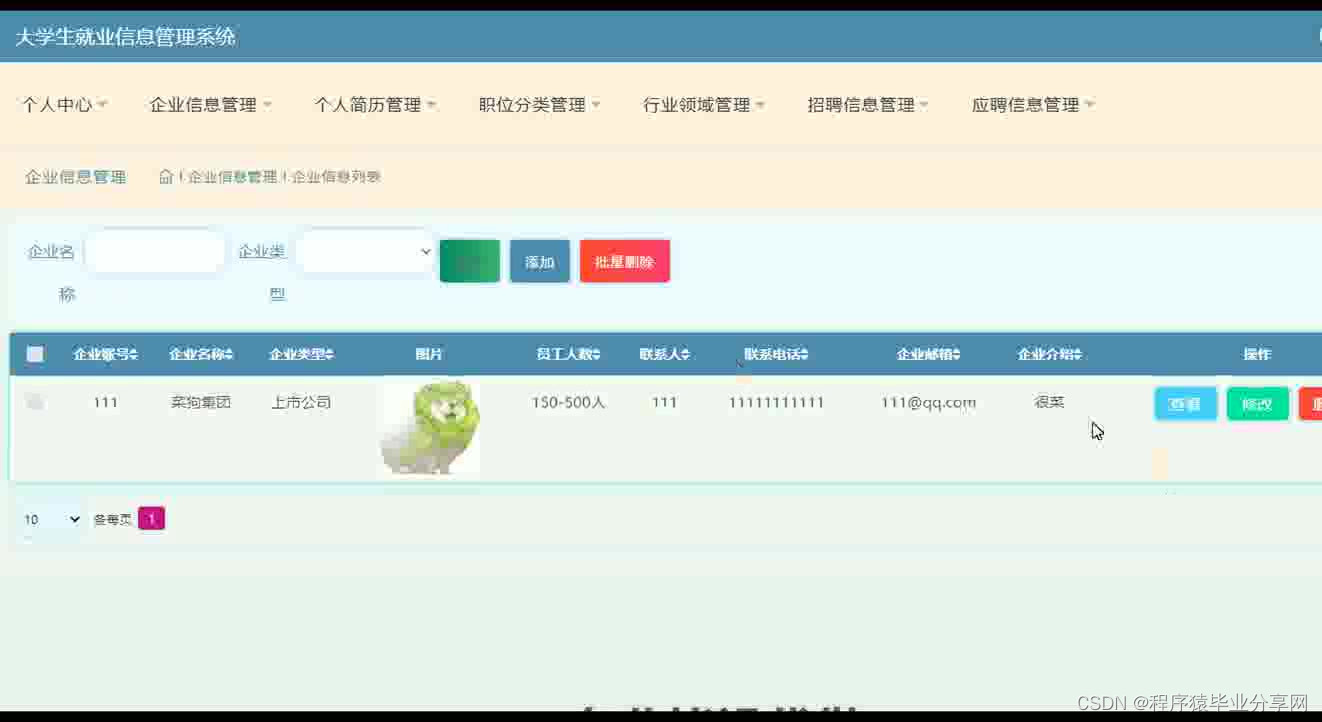The height and width of the screenshot is (722, 1322).
Task: Sort table by 联系人 column arrows
Action: click(685, 354)
